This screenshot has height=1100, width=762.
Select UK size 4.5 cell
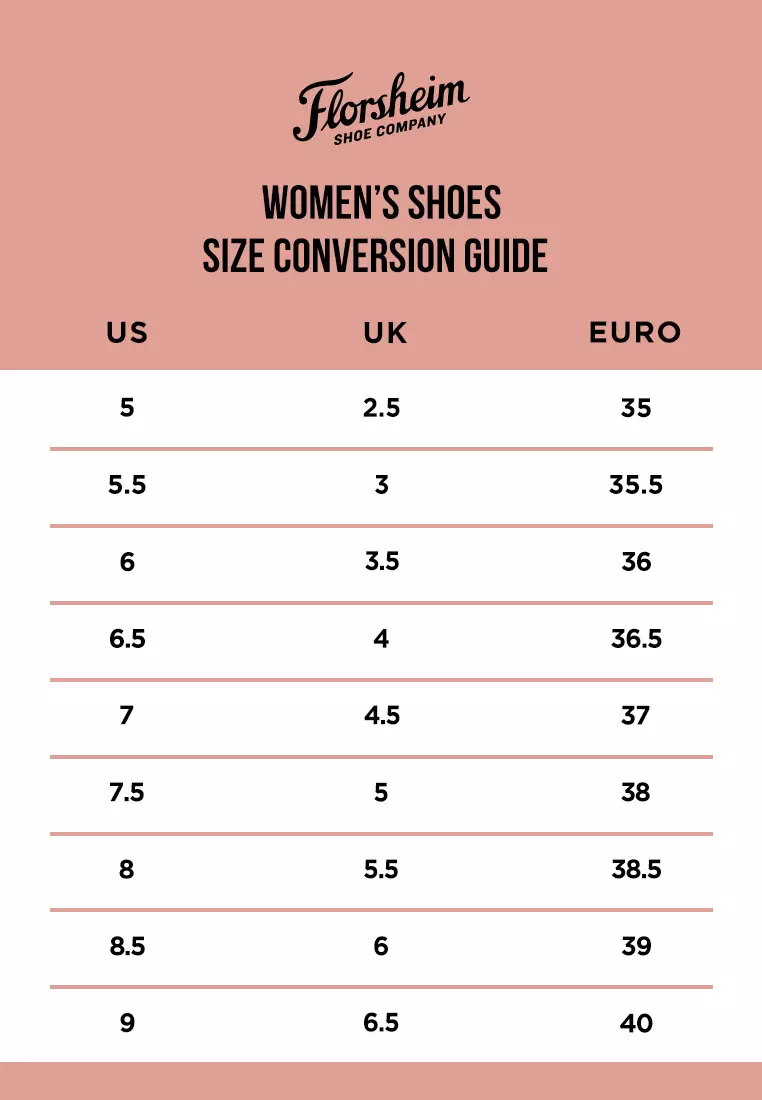(x=381, y=716)
